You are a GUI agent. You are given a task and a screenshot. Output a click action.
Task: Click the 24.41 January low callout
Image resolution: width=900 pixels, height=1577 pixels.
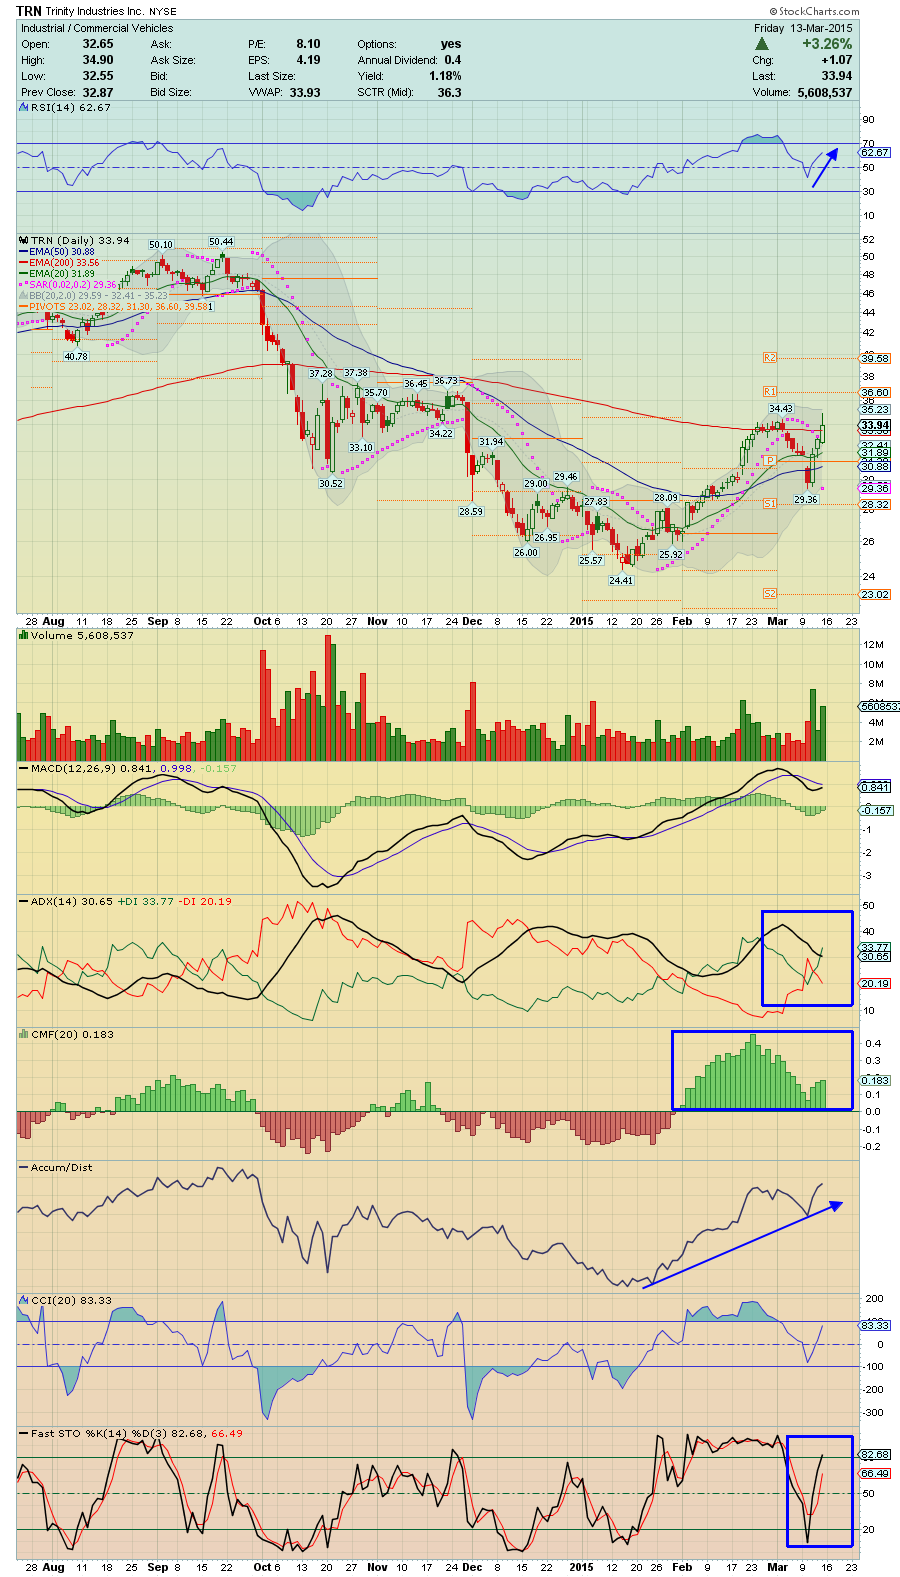(x=621, y=580)
